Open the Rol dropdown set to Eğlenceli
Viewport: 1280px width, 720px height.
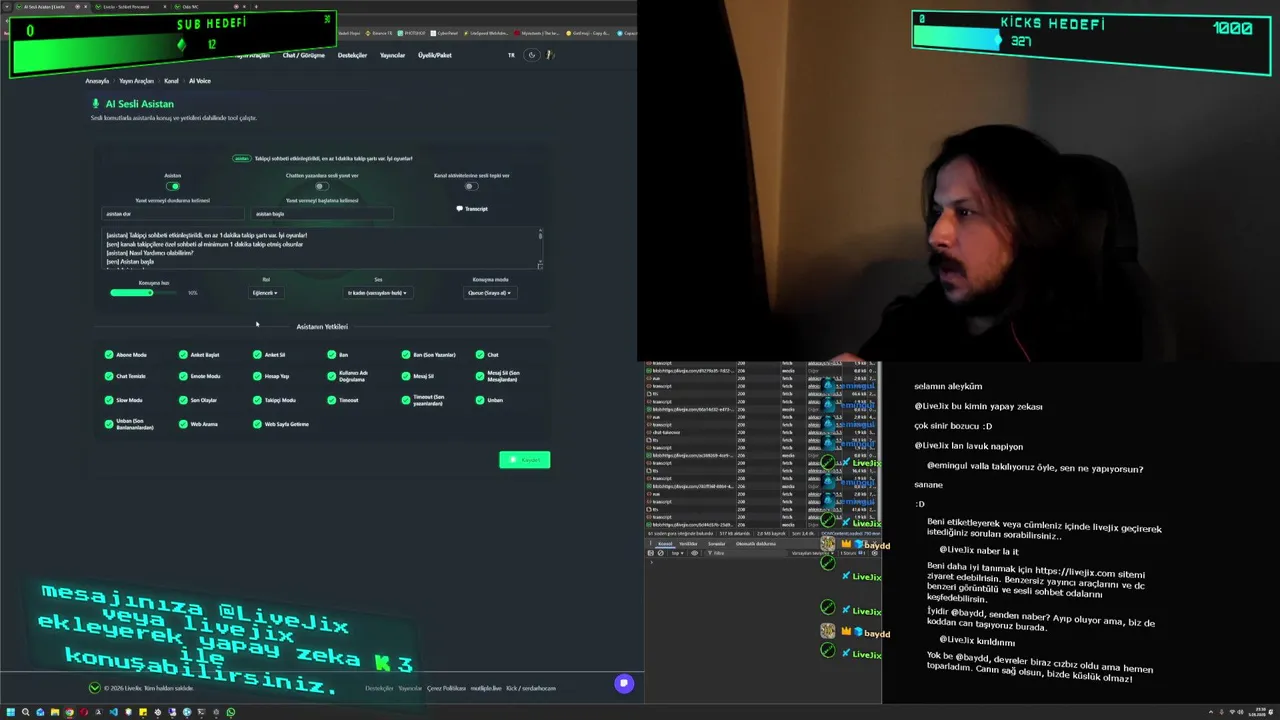click(x=265, y=293)
